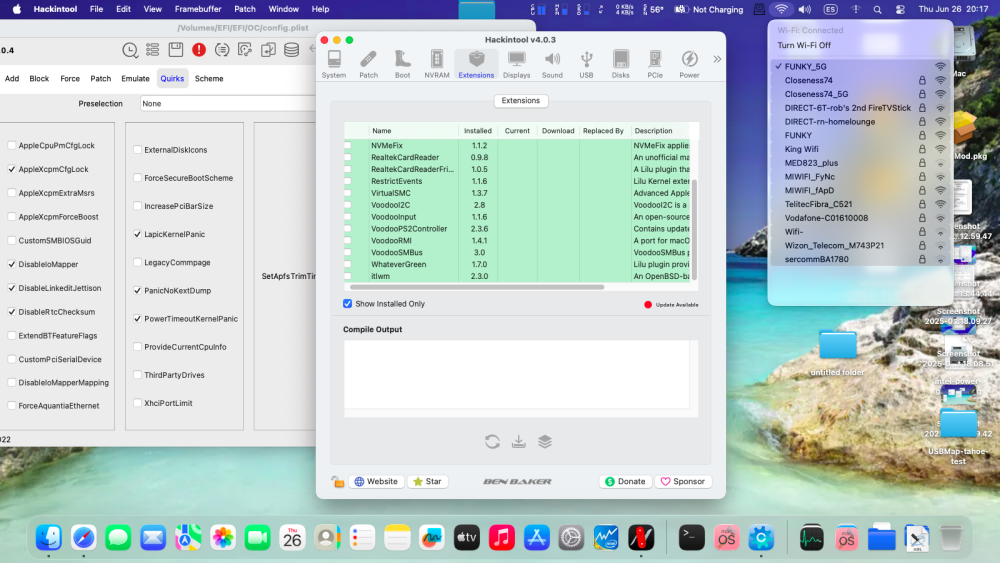Open the USB section

click(586, 64)
